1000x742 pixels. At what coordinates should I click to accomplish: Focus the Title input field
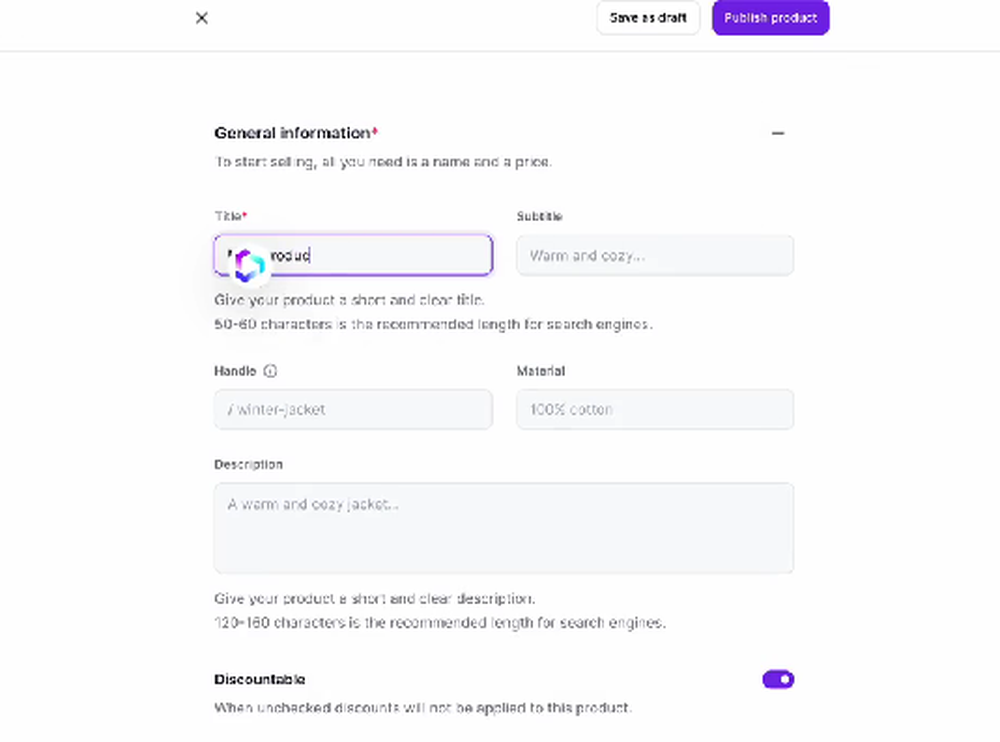tap(400, 256)
